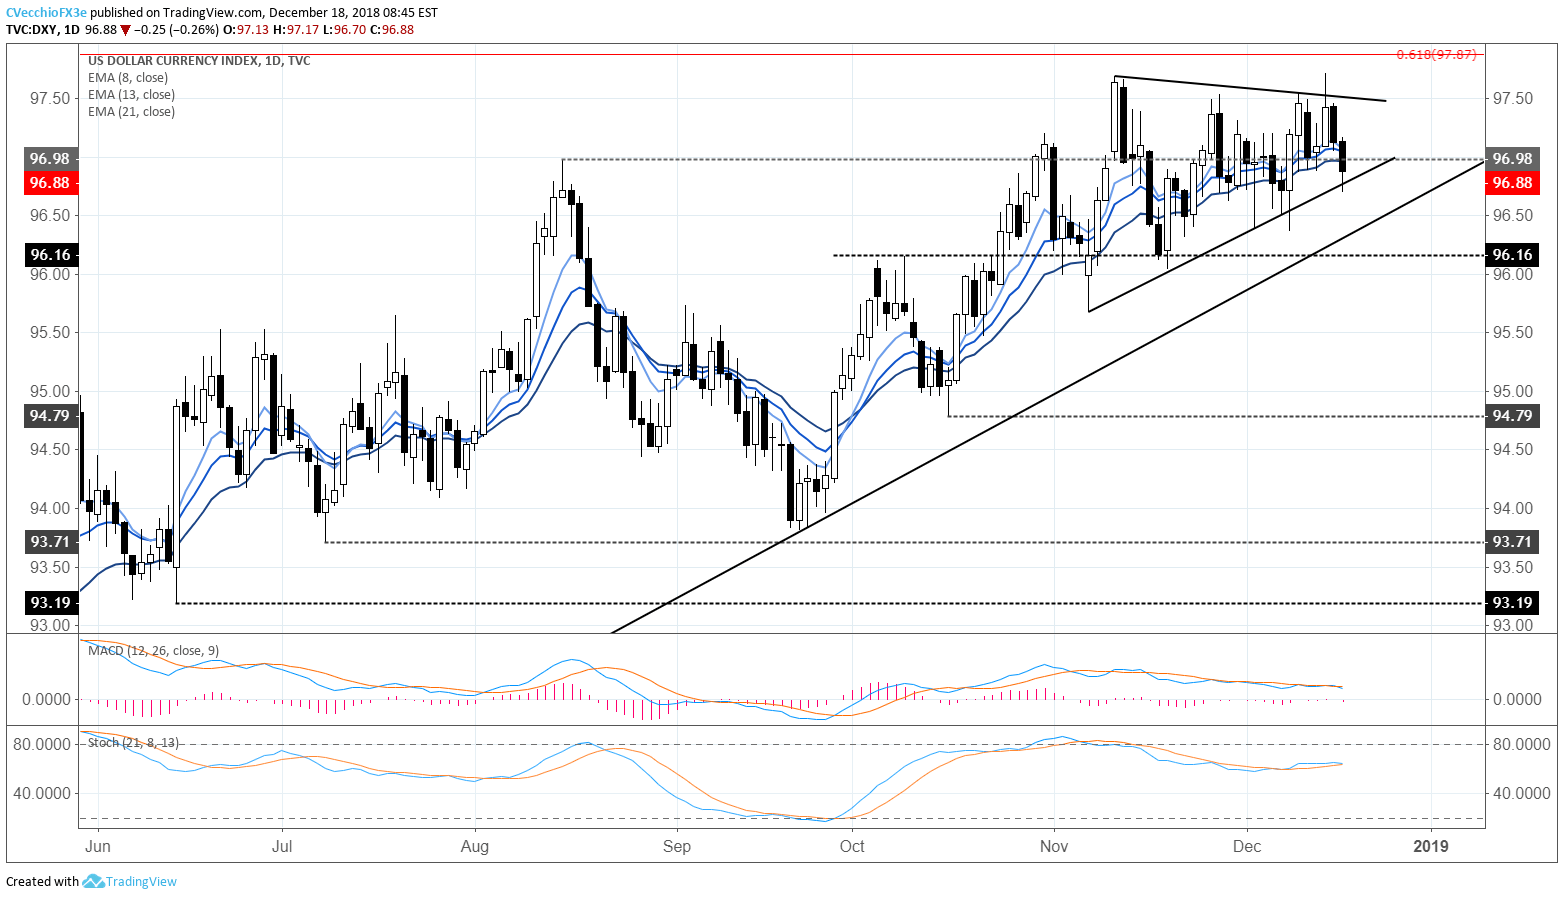Click the Stoch (21, 8, 13) label
This screenshot has width=1564, height=899.
point(133,742)
